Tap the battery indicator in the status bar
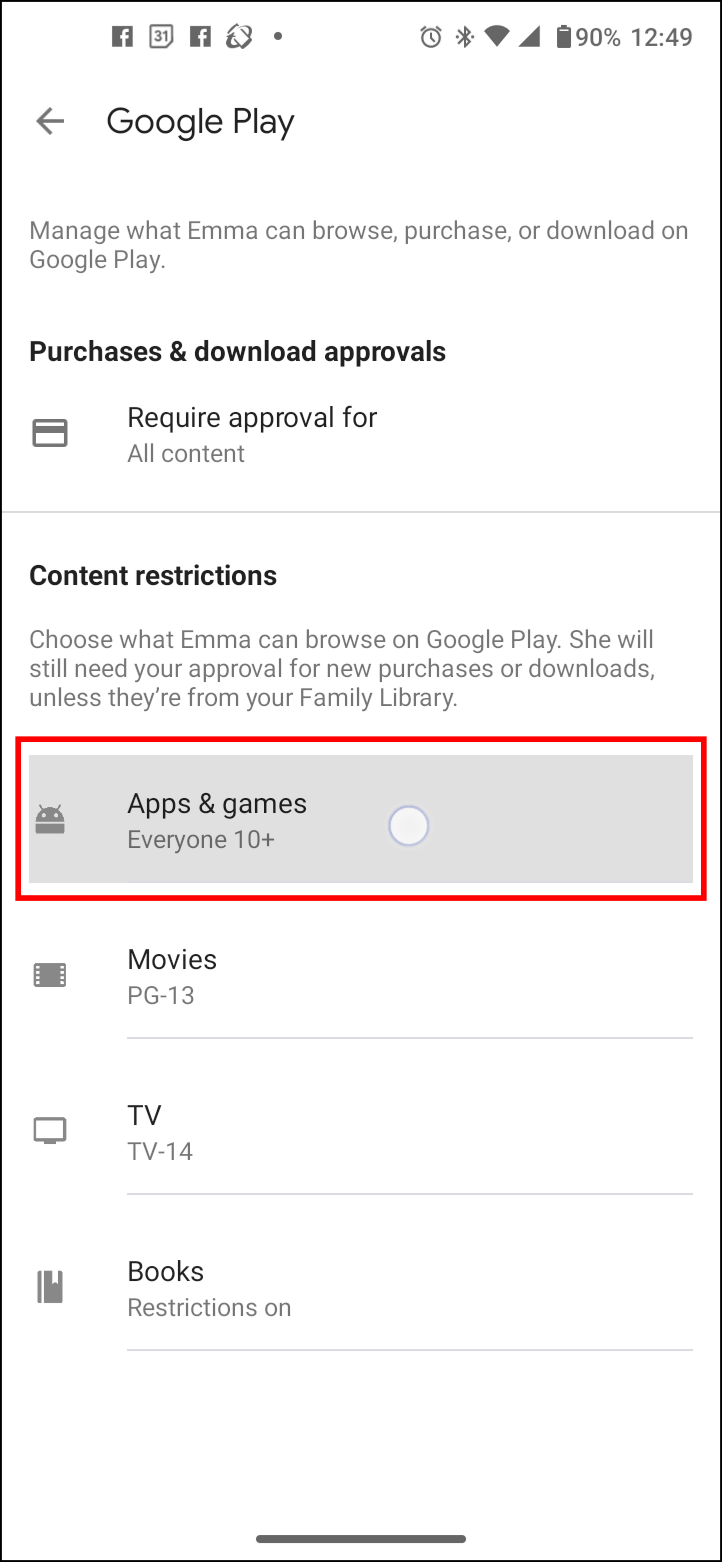The image size is (722, 1562). 564,38
